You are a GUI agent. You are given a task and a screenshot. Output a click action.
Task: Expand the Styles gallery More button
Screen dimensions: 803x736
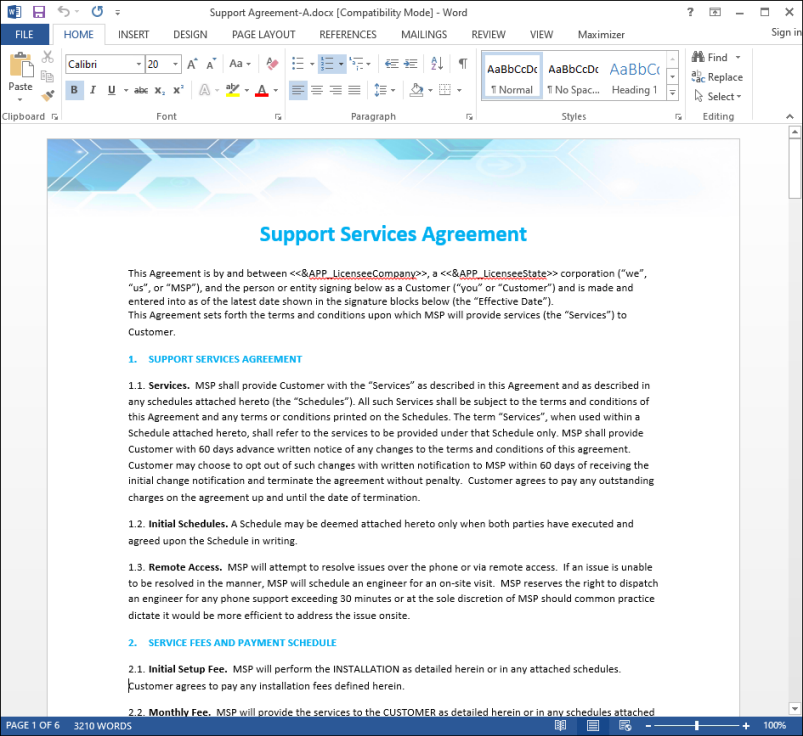672,93
